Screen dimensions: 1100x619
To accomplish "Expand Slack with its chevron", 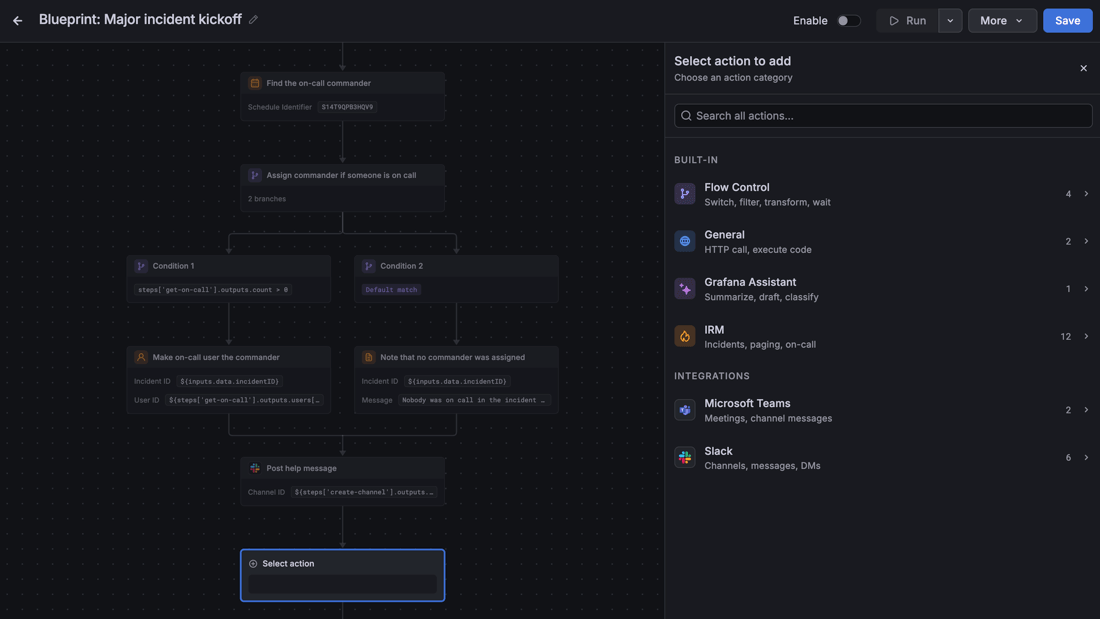I will (x=1086, y=458).
